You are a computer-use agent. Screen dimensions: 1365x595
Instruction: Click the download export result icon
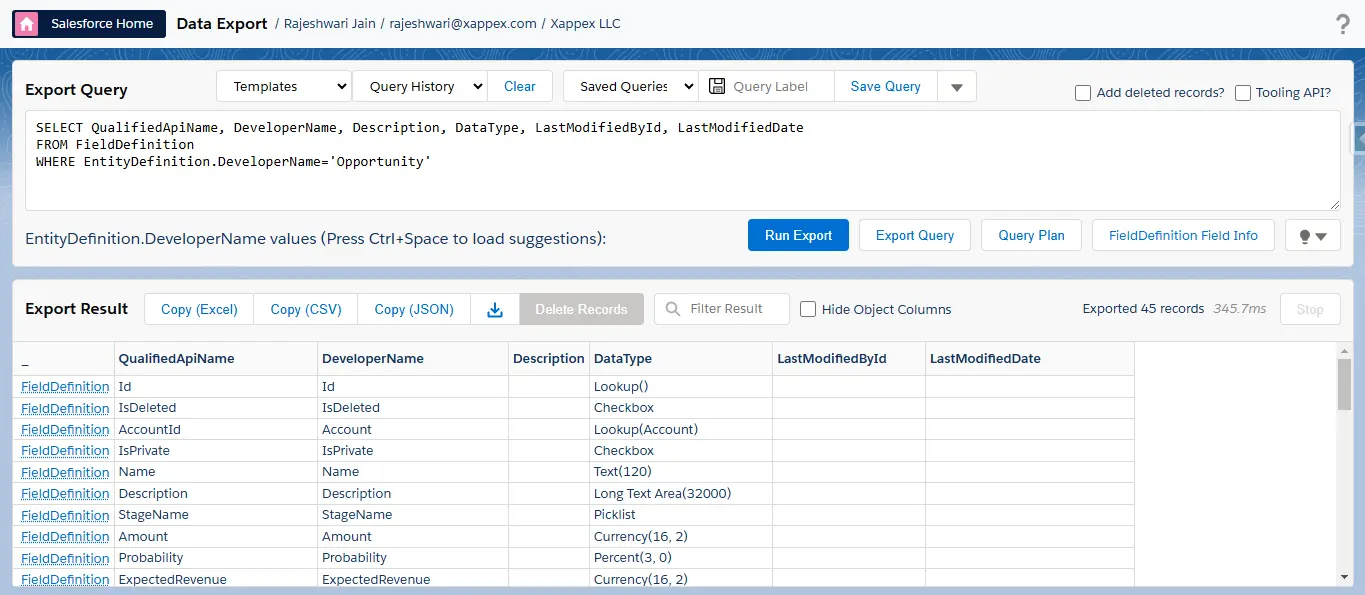pos(494,309)
